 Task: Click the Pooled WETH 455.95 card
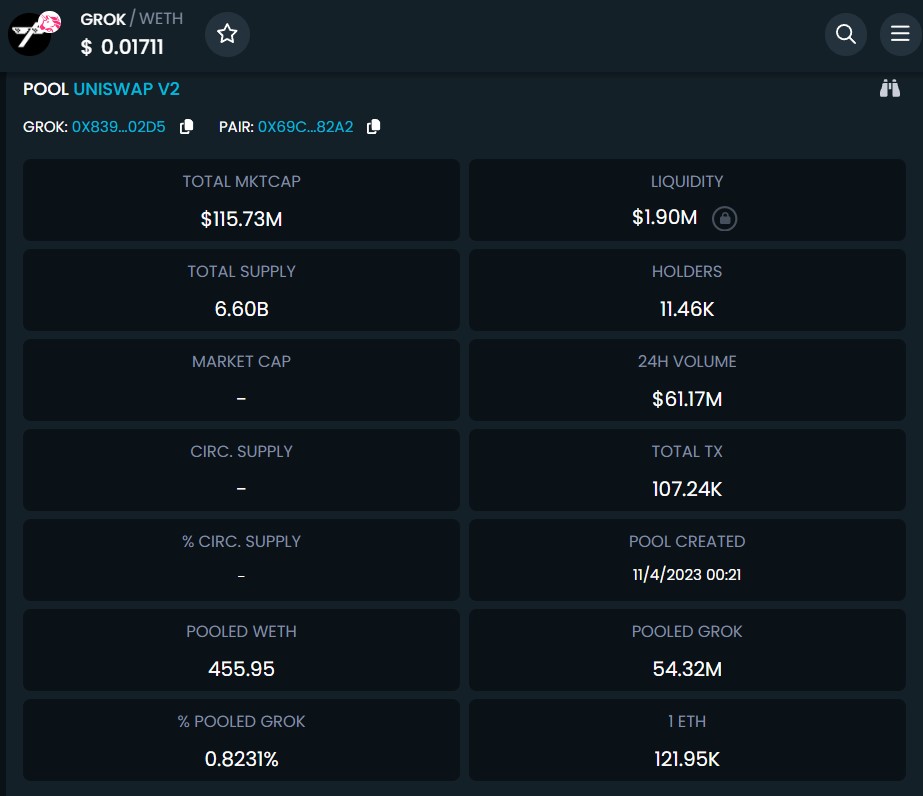coord(241,649)
